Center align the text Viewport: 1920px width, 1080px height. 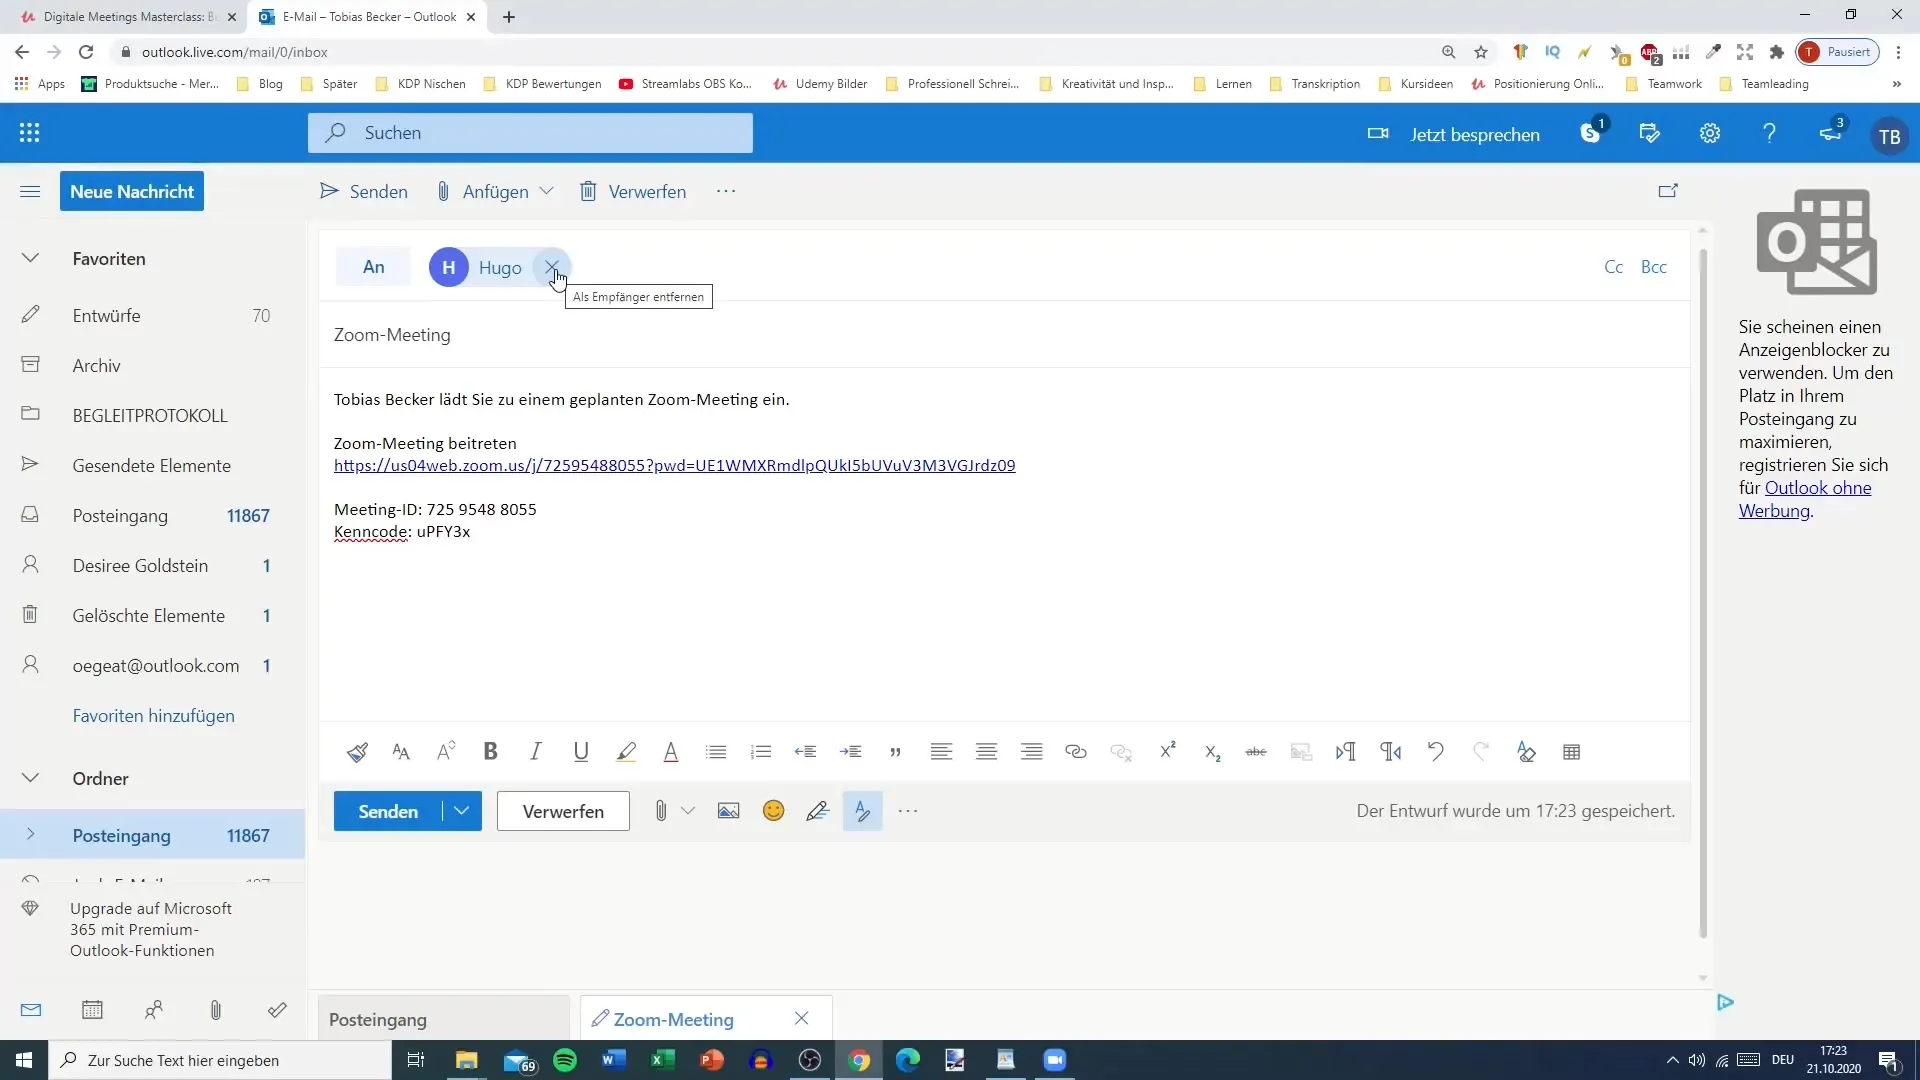987,752
